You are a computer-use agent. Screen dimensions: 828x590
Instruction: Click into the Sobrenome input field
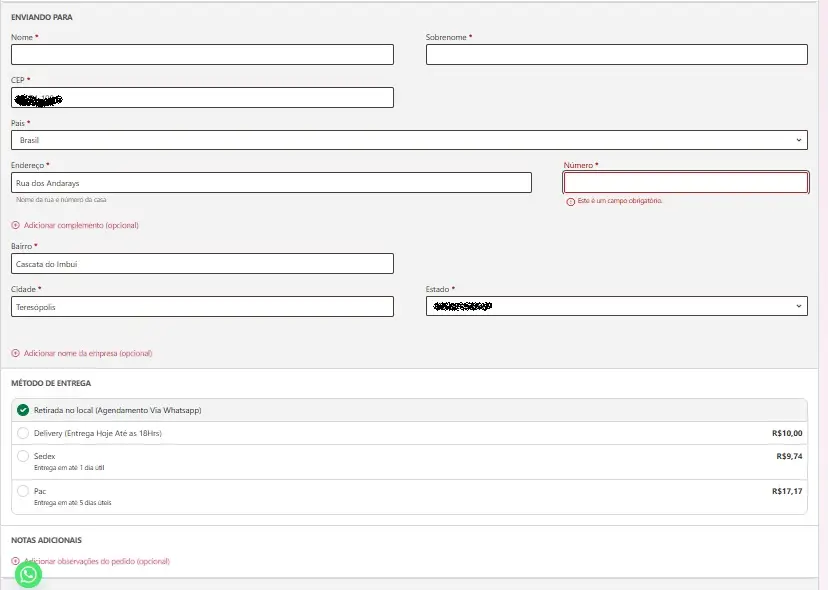(x=616, y=55)
